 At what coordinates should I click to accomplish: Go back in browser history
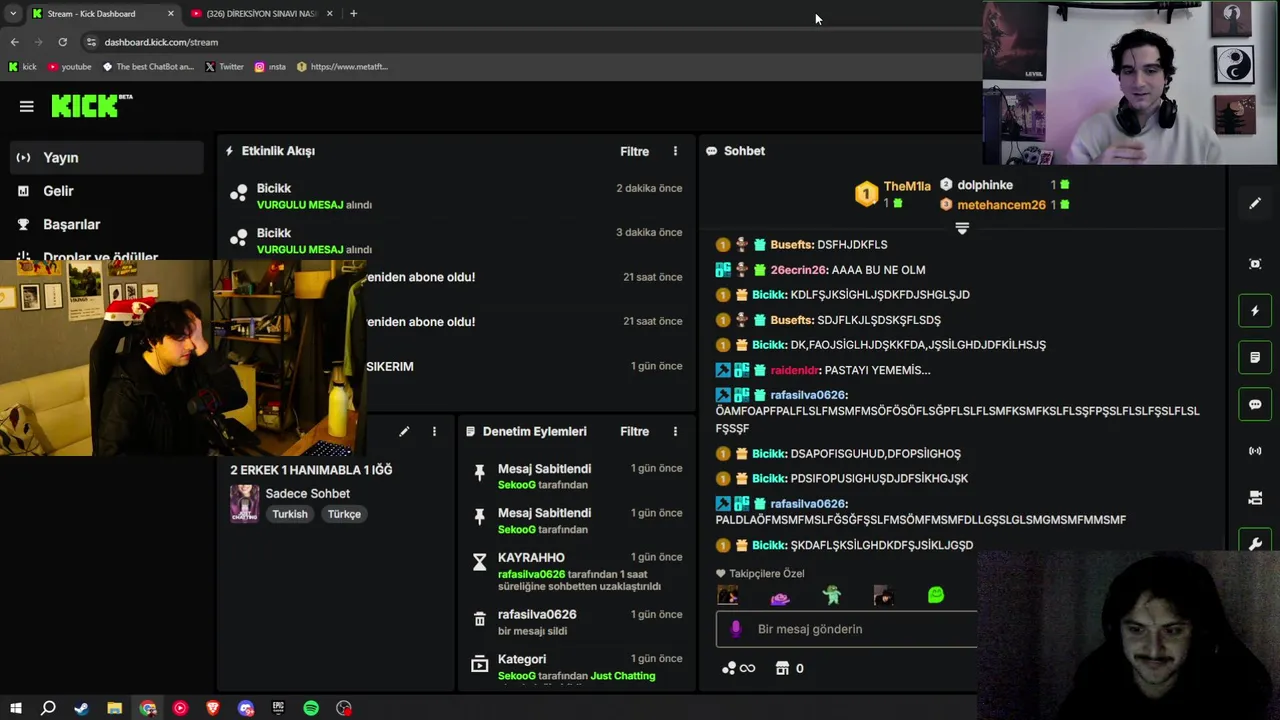point(14,42)
